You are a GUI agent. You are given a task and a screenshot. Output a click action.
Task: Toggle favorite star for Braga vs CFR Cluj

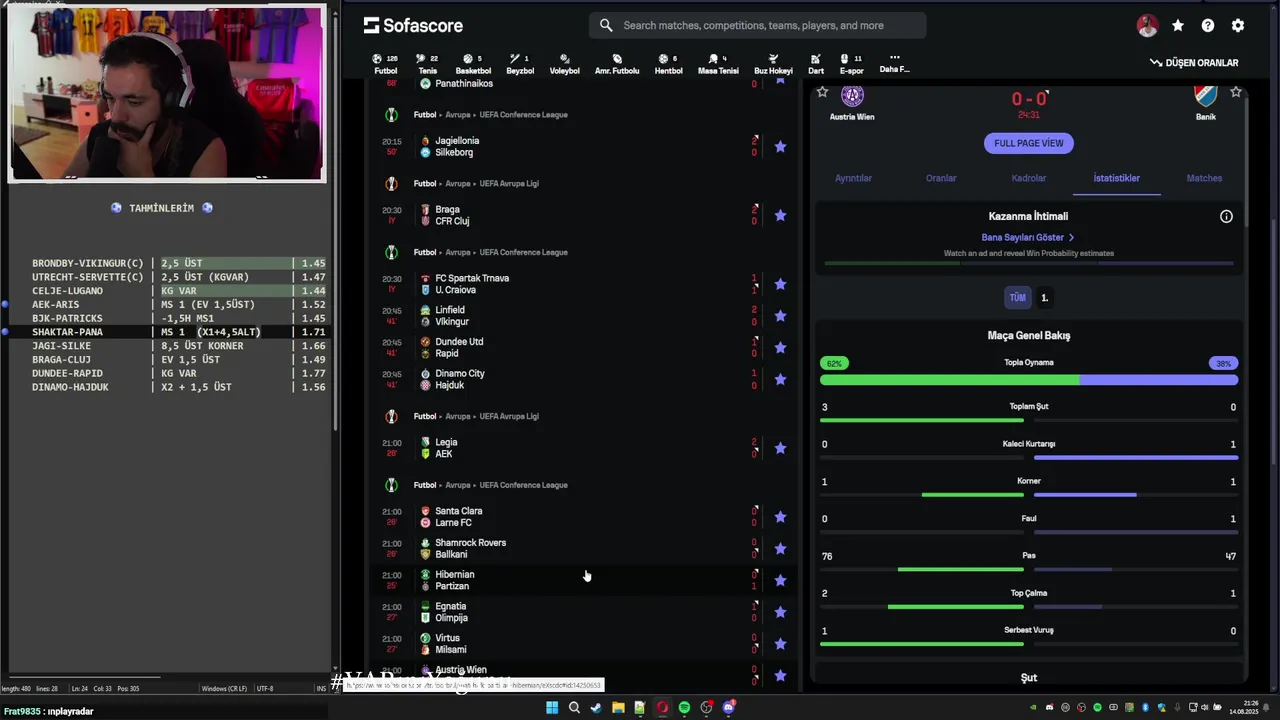pos(780,216)
